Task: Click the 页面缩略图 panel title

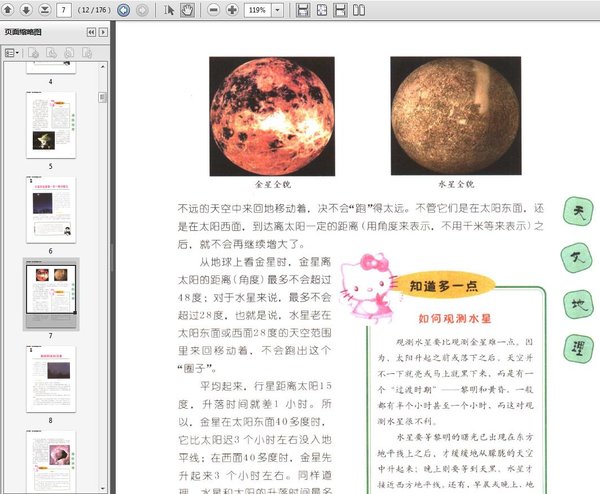Action: pyautogui.click(x=24, y=32)
